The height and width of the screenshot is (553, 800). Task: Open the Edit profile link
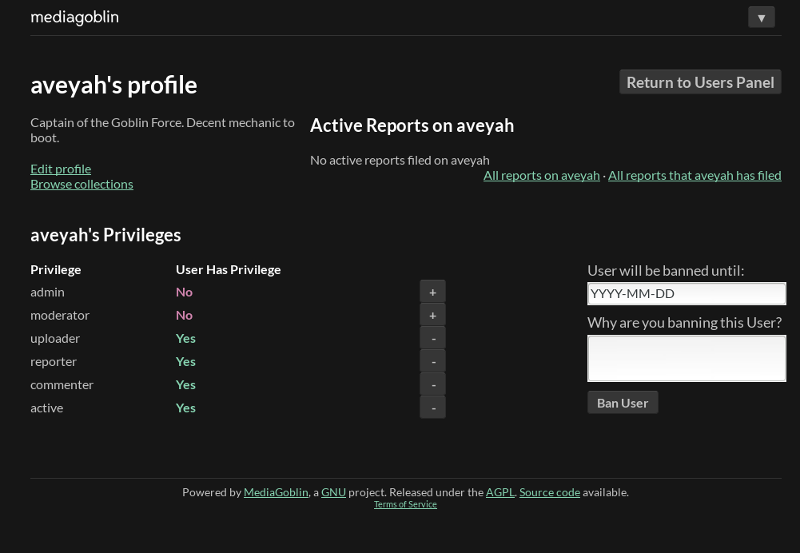(x=61, y=169)
